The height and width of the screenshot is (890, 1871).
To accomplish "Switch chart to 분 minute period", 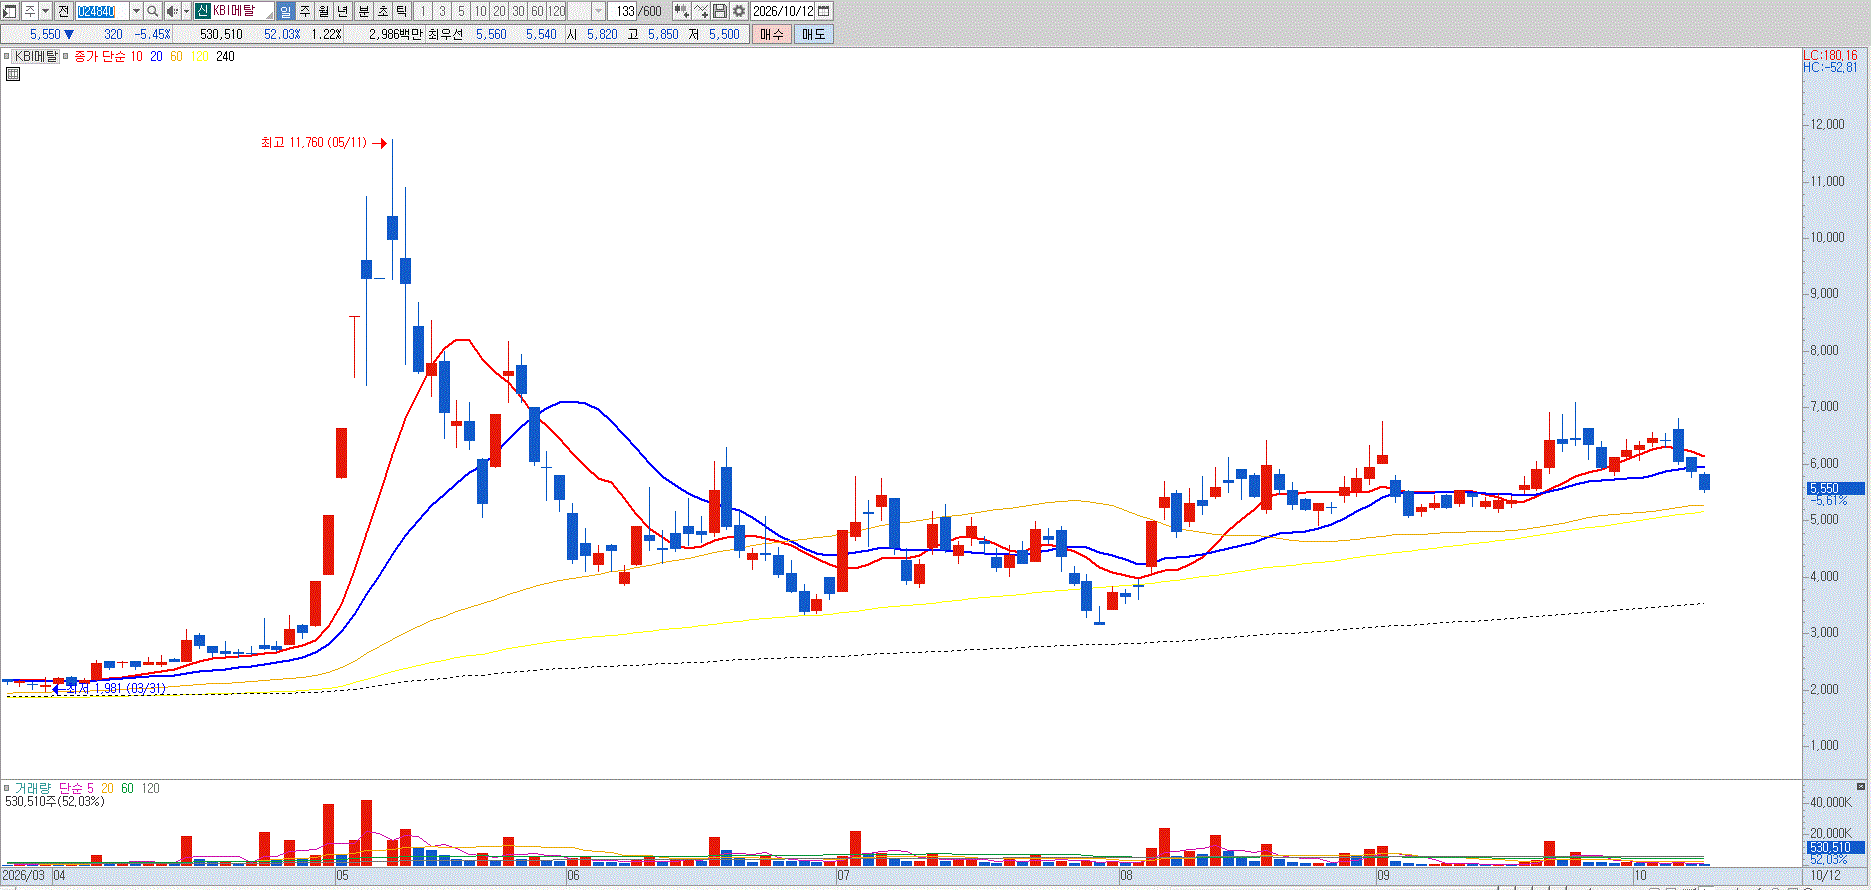I will pyautogui.click(x=363, y=11).
